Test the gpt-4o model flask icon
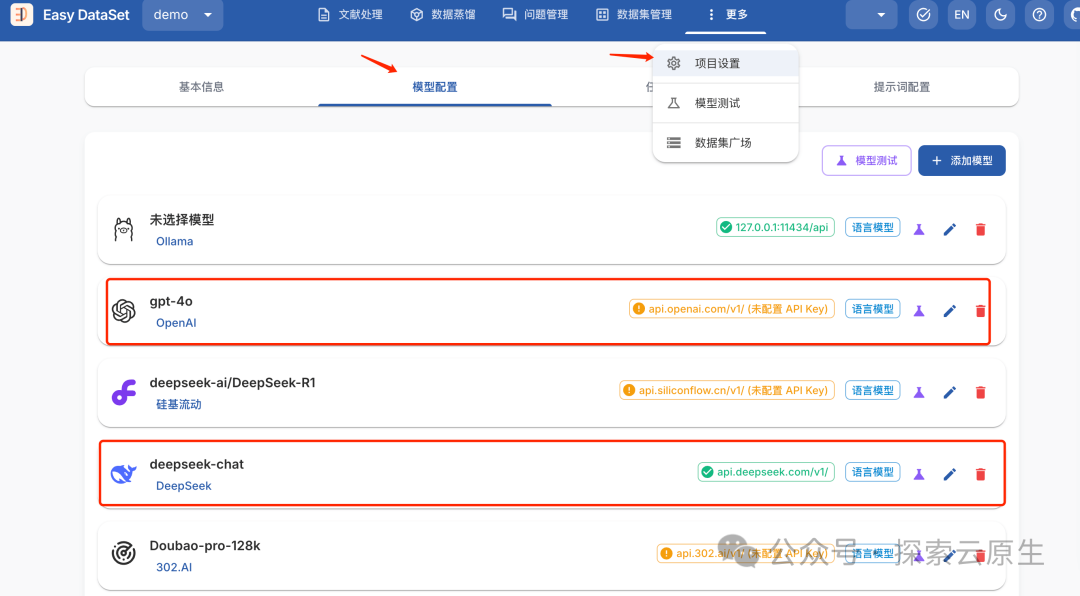Viewport: 1080px width, 596px height. [919, 311]
